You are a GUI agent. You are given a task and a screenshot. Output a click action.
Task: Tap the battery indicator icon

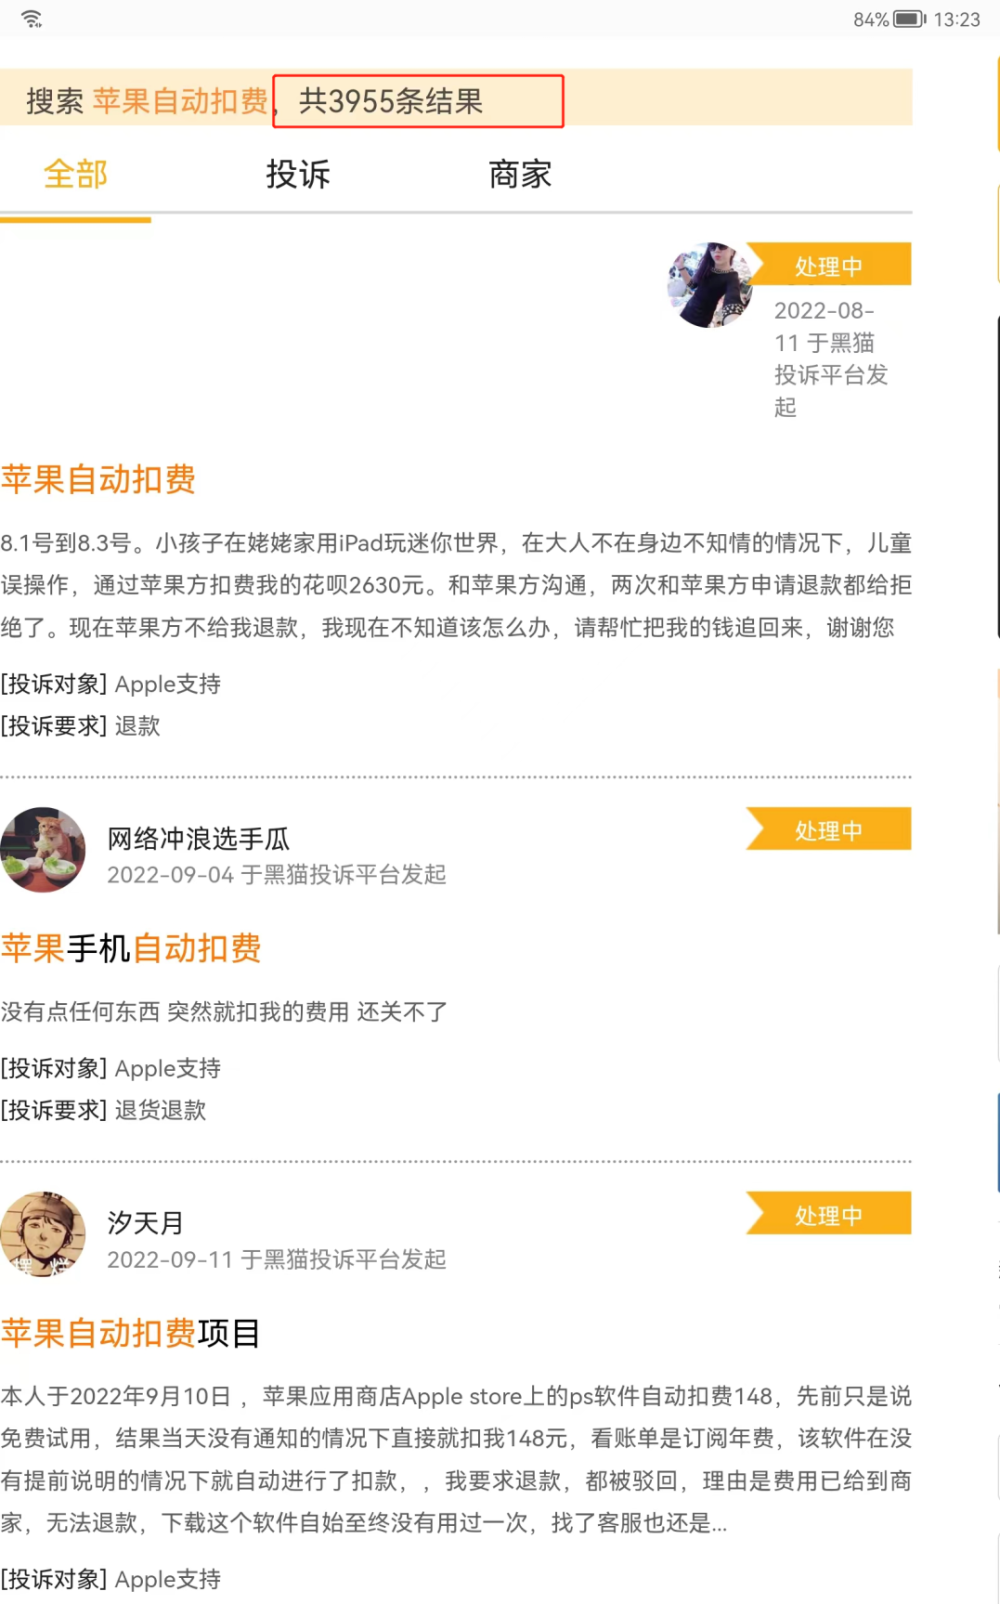pyautogui.click(x=909, y=19)
